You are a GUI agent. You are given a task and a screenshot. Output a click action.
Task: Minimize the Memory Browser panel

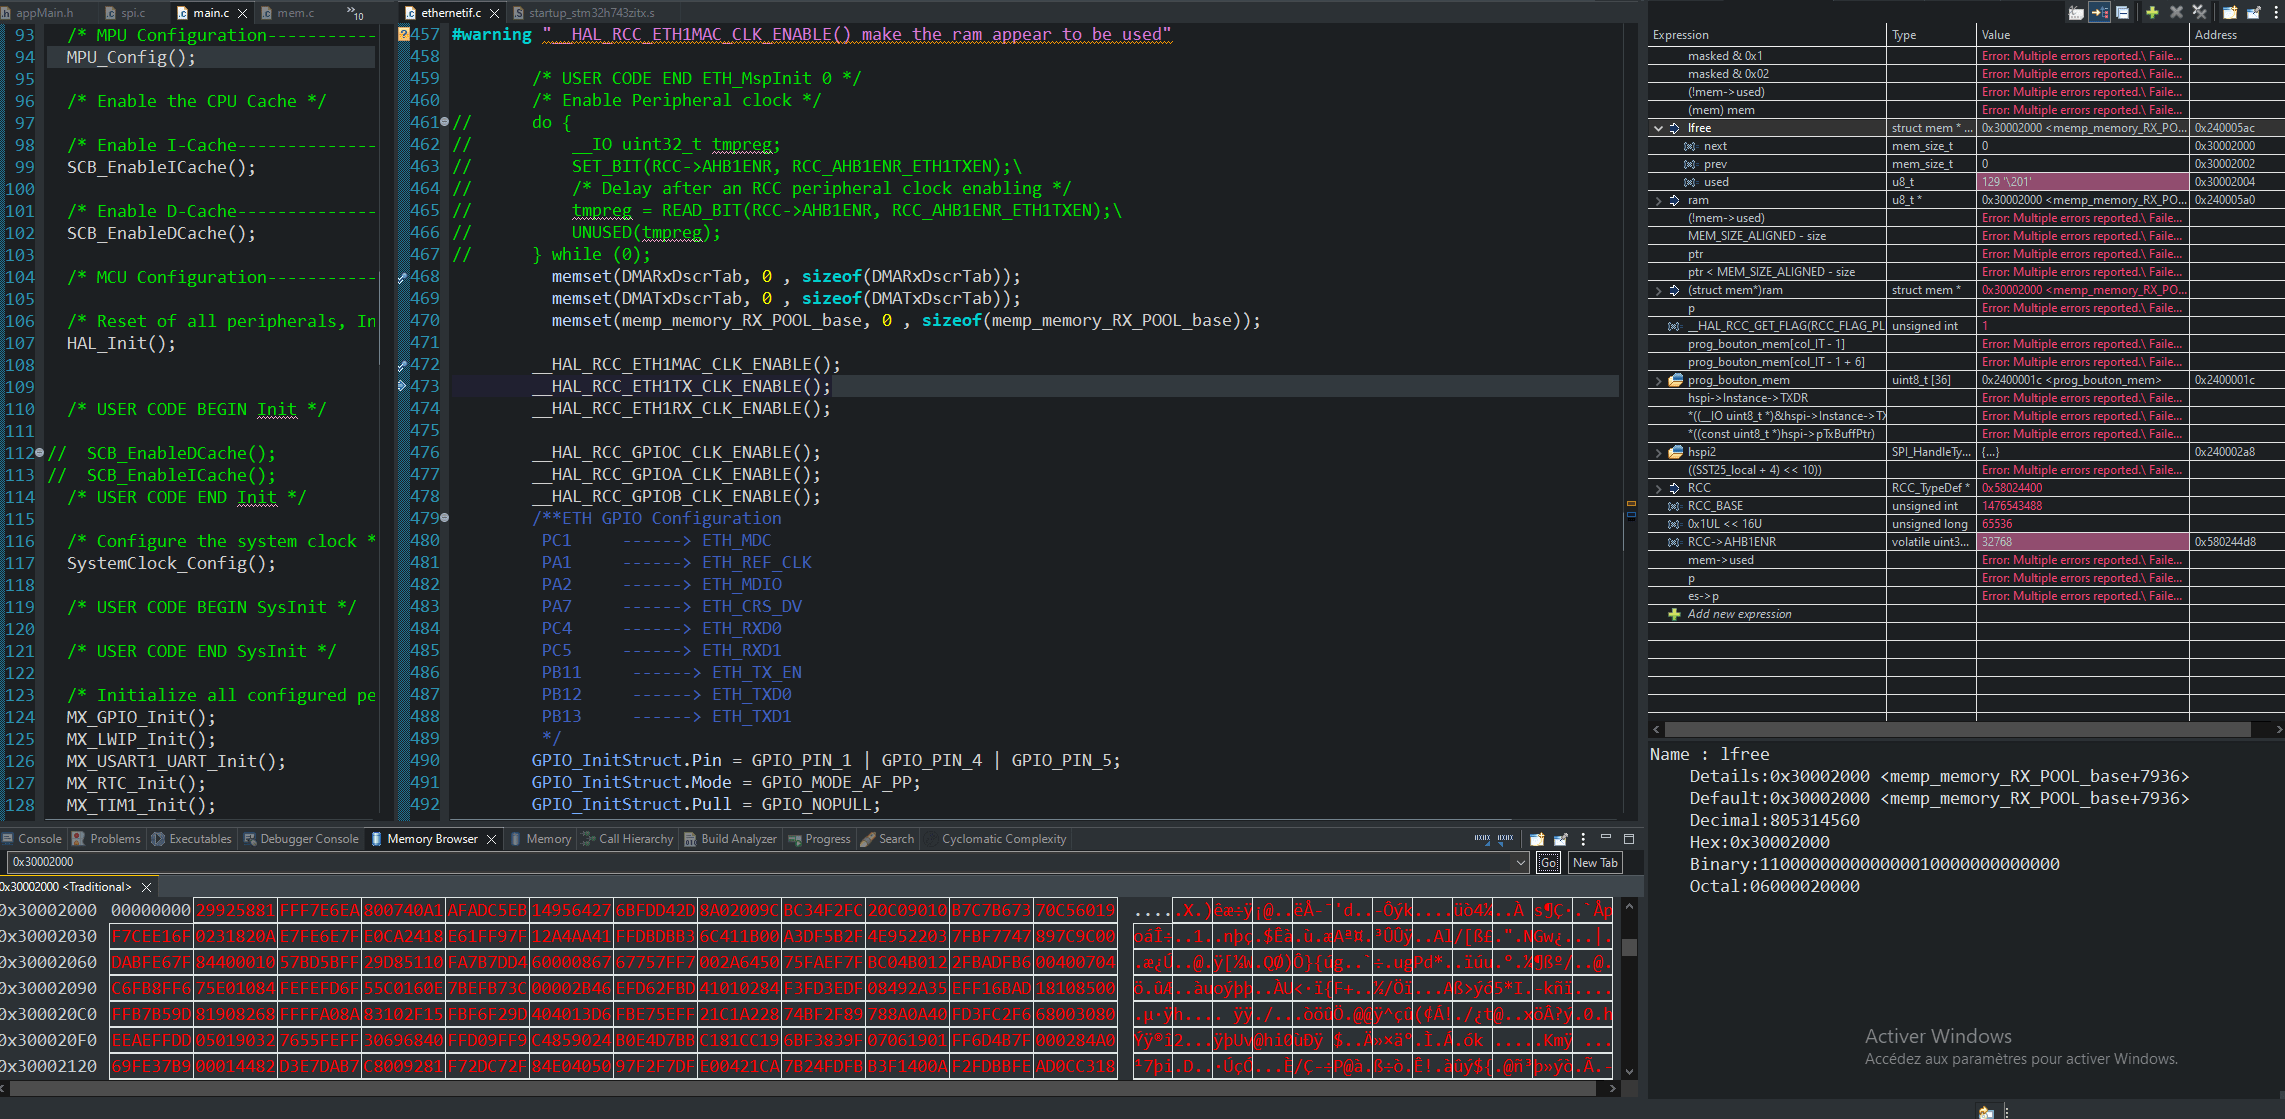(x=1609, y=838)
